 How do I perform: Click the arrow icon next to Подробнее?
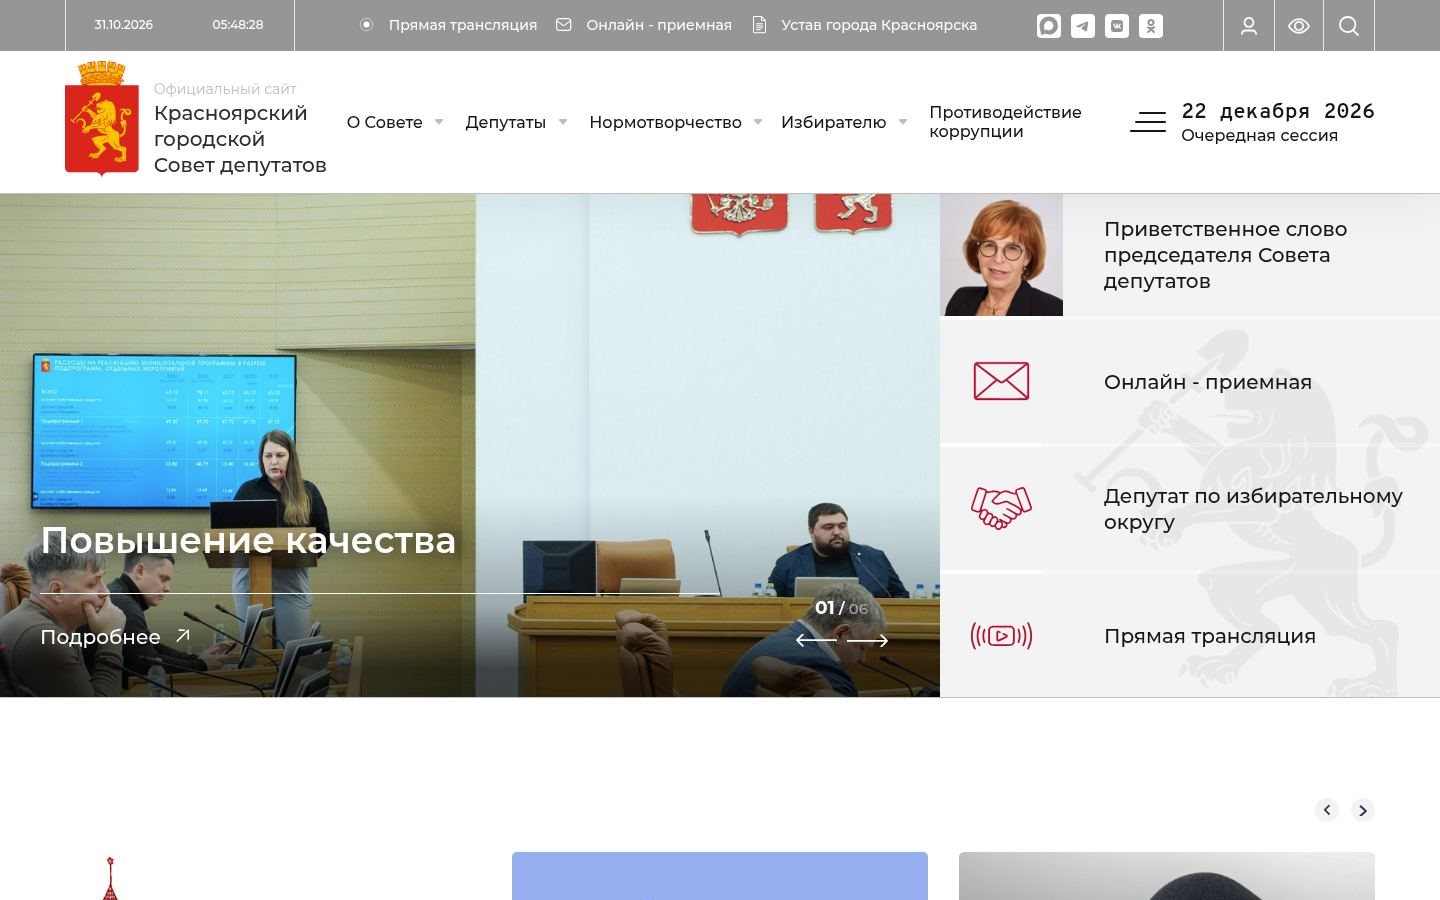tap(183, 636)
